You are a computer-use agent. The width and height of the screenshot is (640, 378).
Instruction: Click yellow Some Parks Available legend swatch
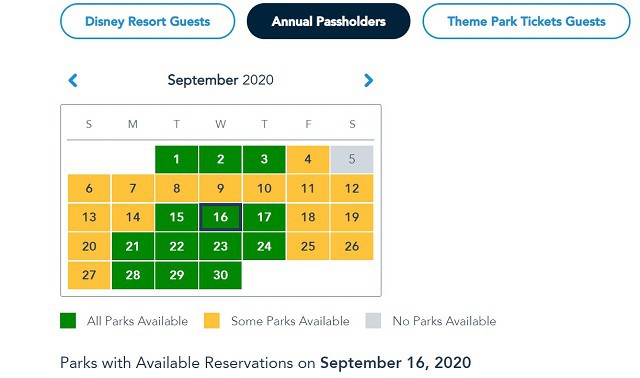point(212,321)
